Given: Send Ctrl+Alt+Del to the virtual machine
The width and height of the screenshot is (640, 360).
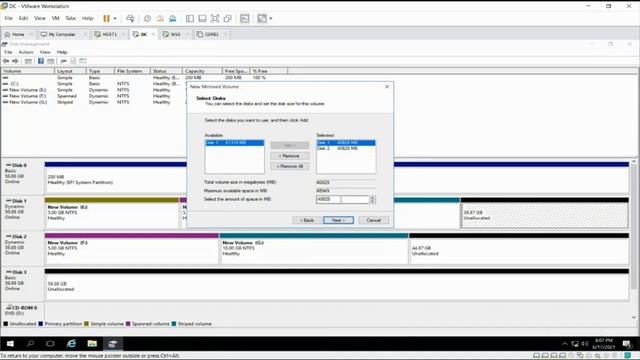Looking at the screenshot, I should point(130,18).
